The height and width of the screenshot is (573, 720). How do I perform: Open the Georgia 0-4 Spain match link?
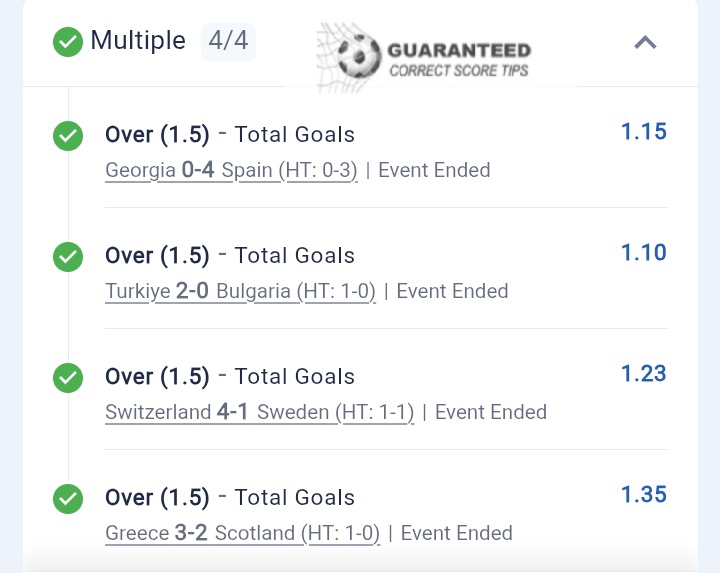pyautogui.click(x=245, y=170)
